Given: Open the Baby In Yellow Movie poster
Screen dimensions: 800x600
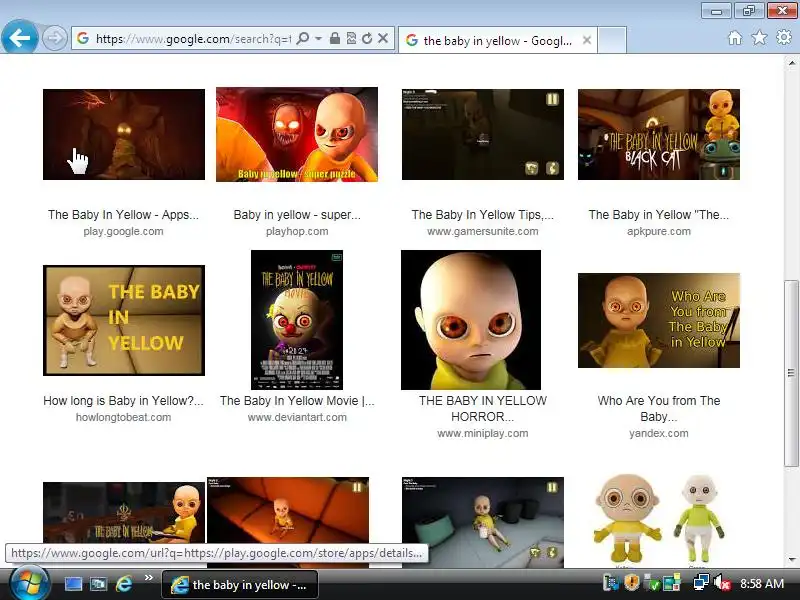Looking at the screenshot, I should pos(297,320).
